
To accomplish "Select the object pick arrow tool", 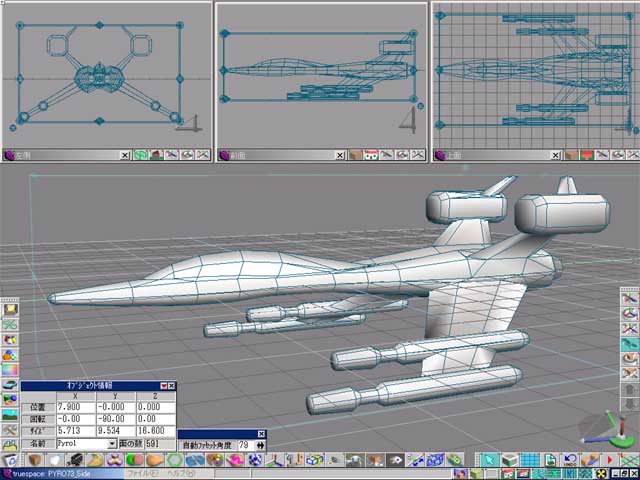I will click(489, 459).
